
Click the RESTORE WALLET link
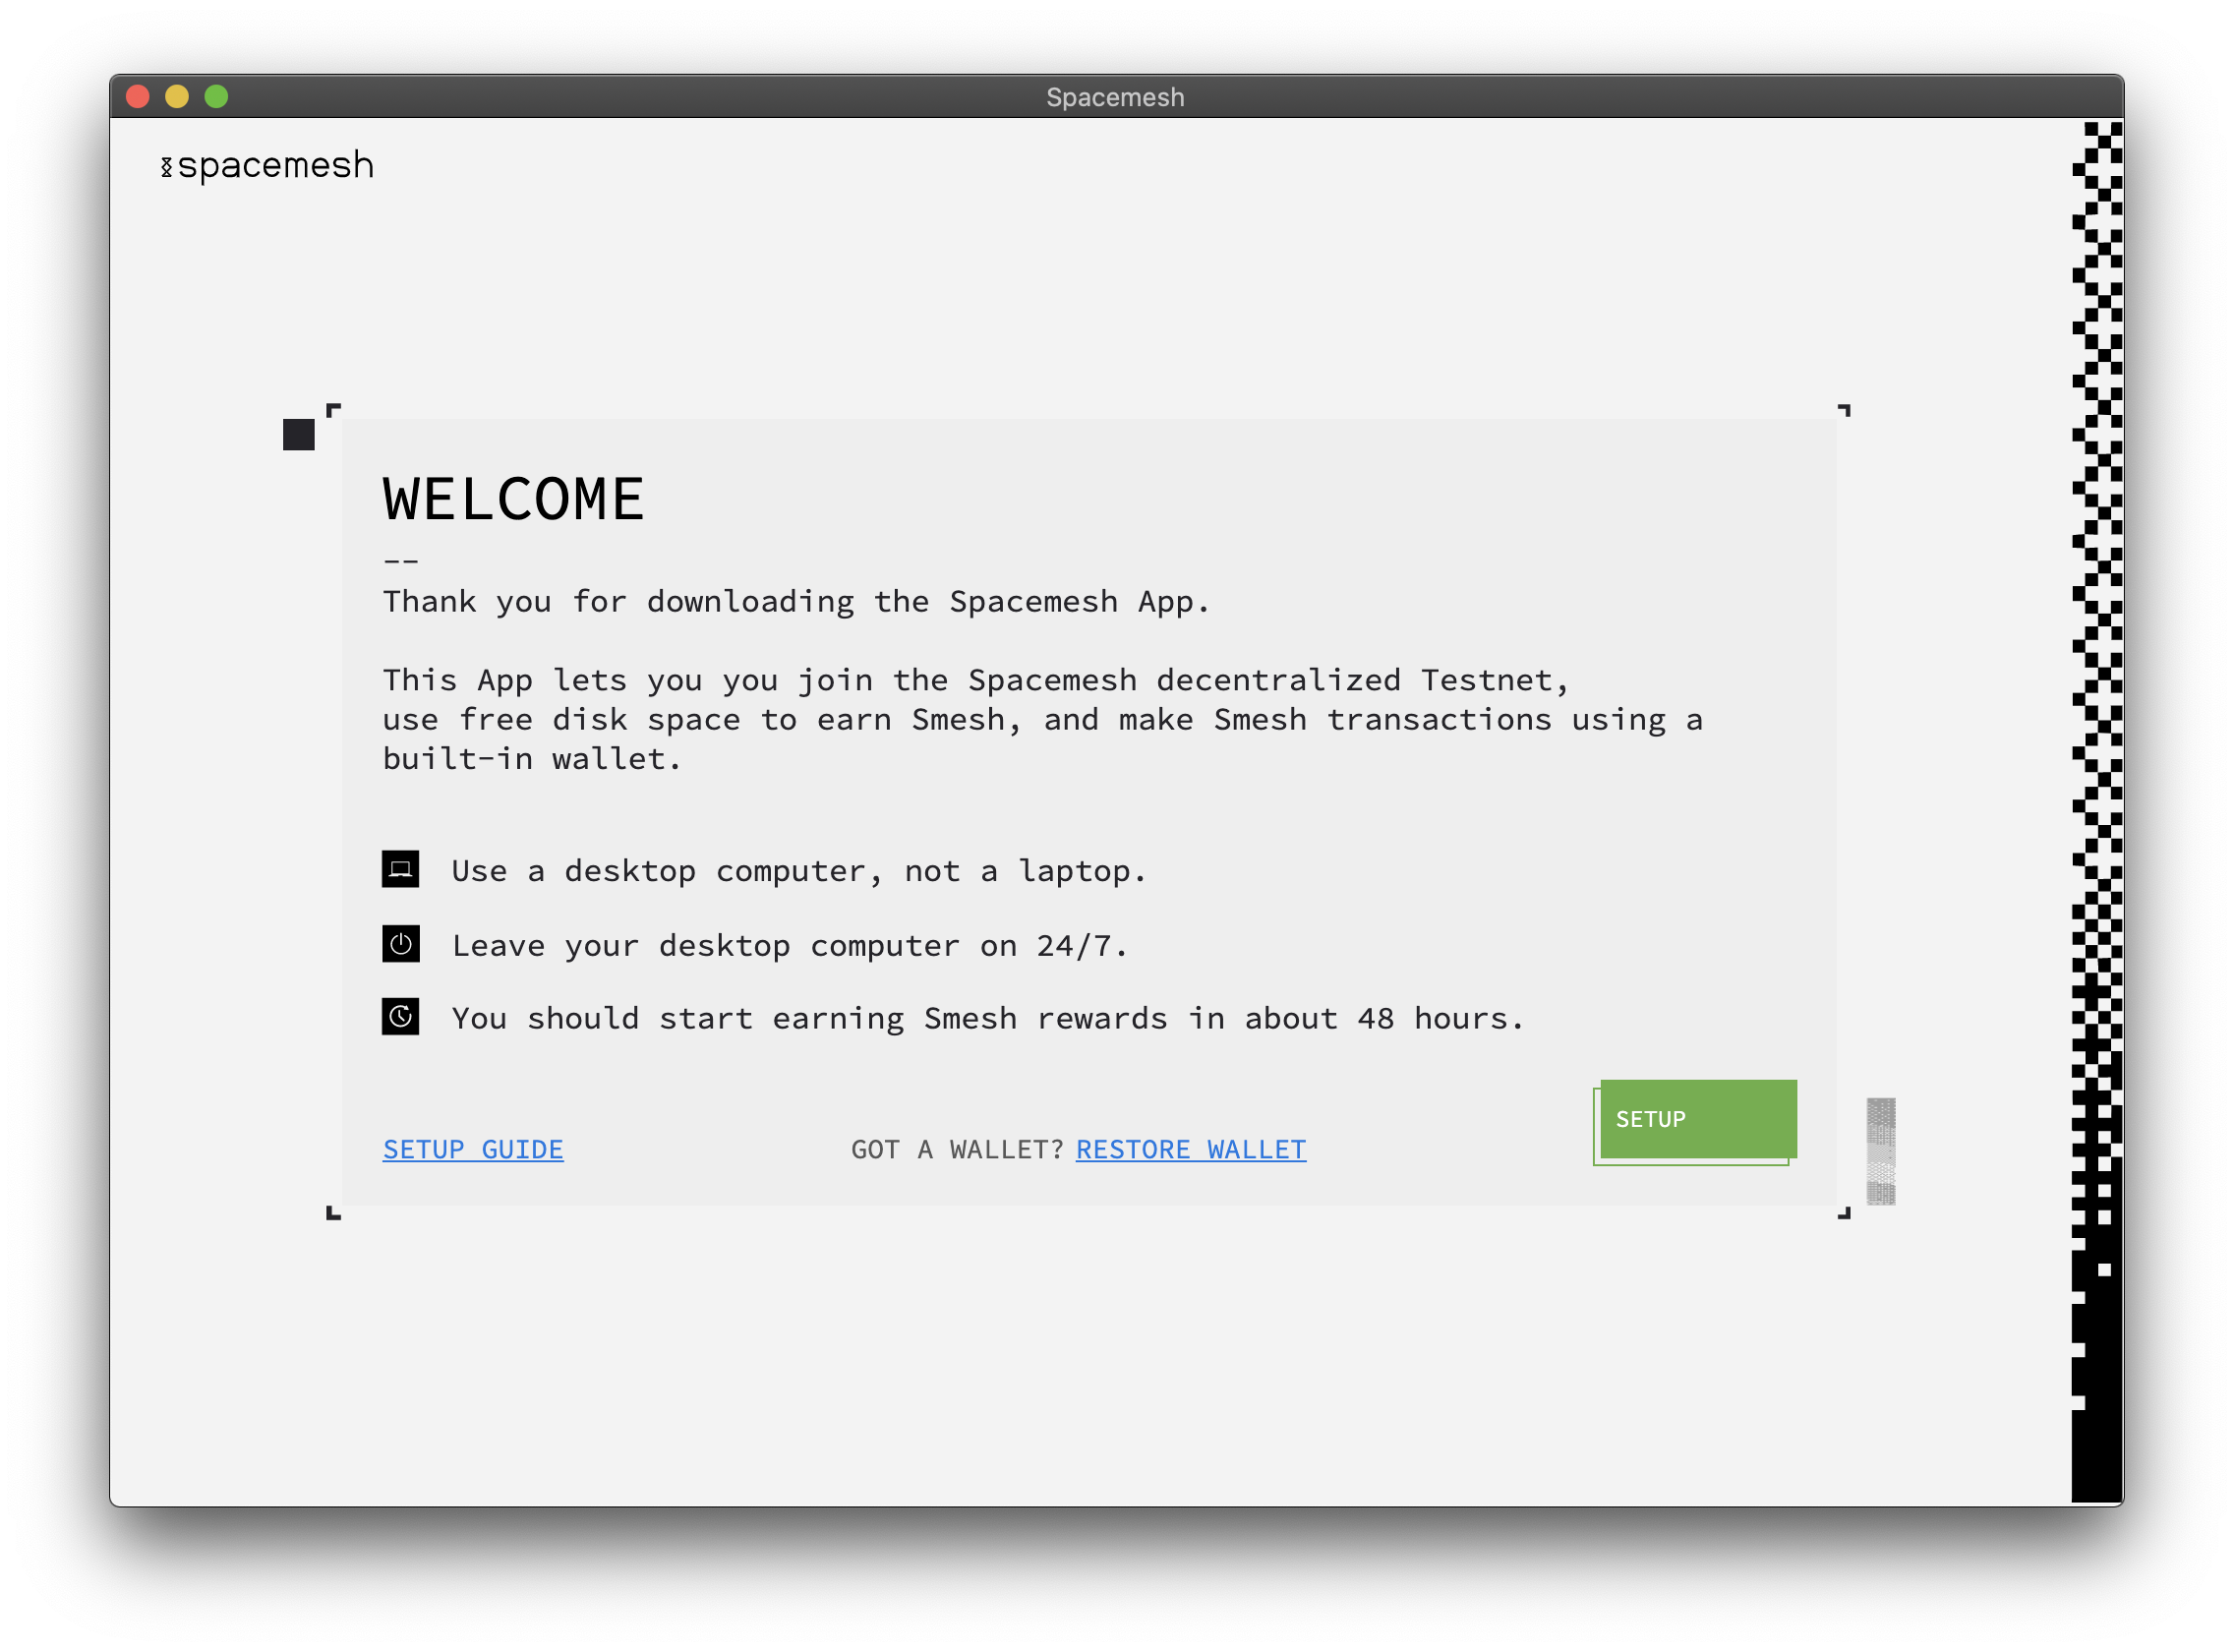pos(1190,1149)
